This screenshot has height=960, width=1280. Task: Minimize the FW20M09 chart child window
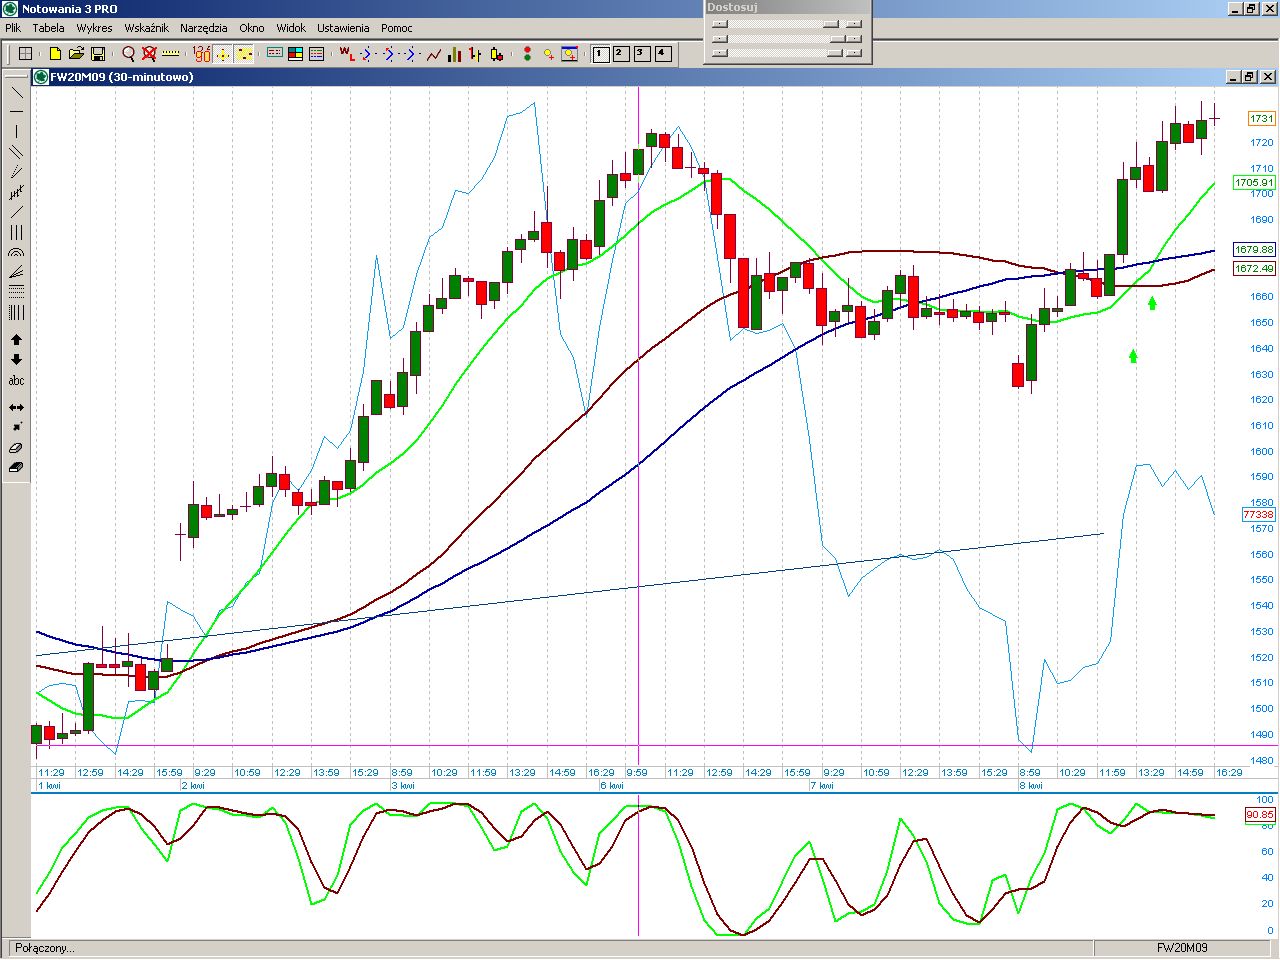click(1234, 77)
